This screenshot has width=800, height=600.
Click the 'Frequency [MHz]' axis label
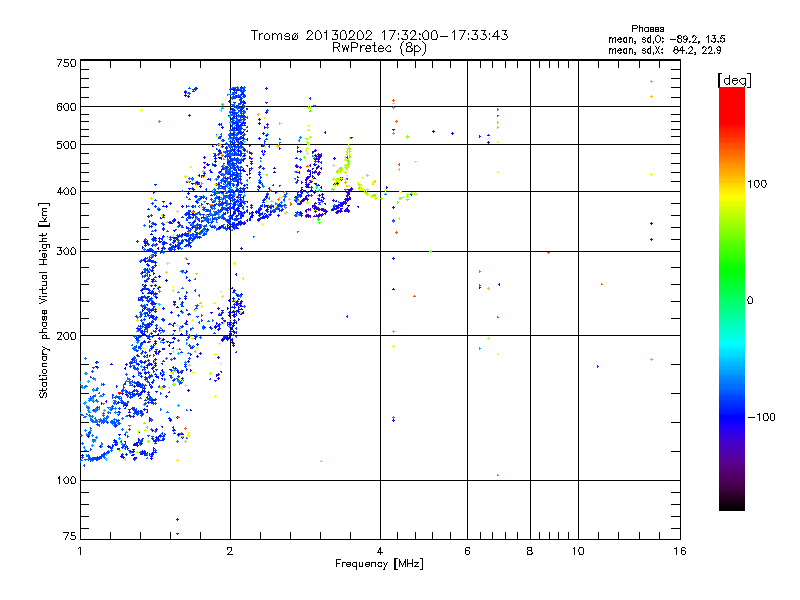379,564
